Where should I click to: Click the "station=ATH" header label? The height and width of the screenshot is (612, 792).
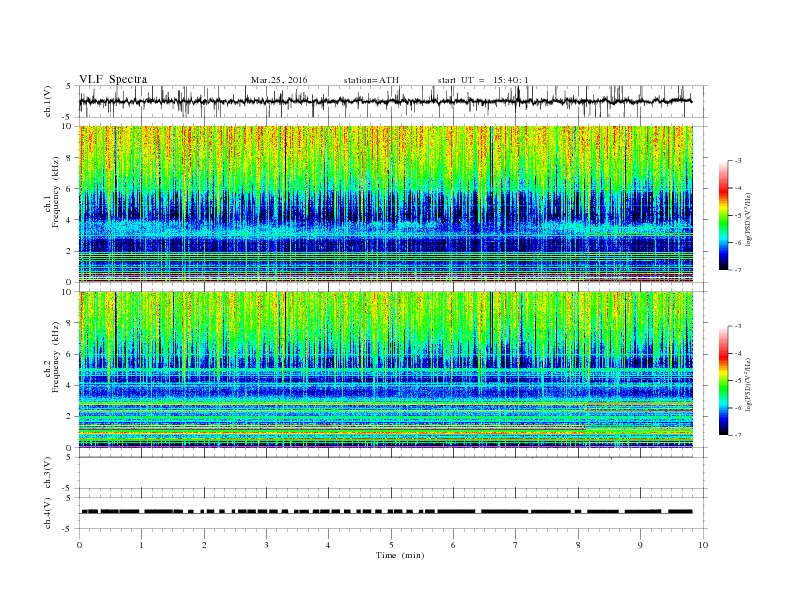371,80
